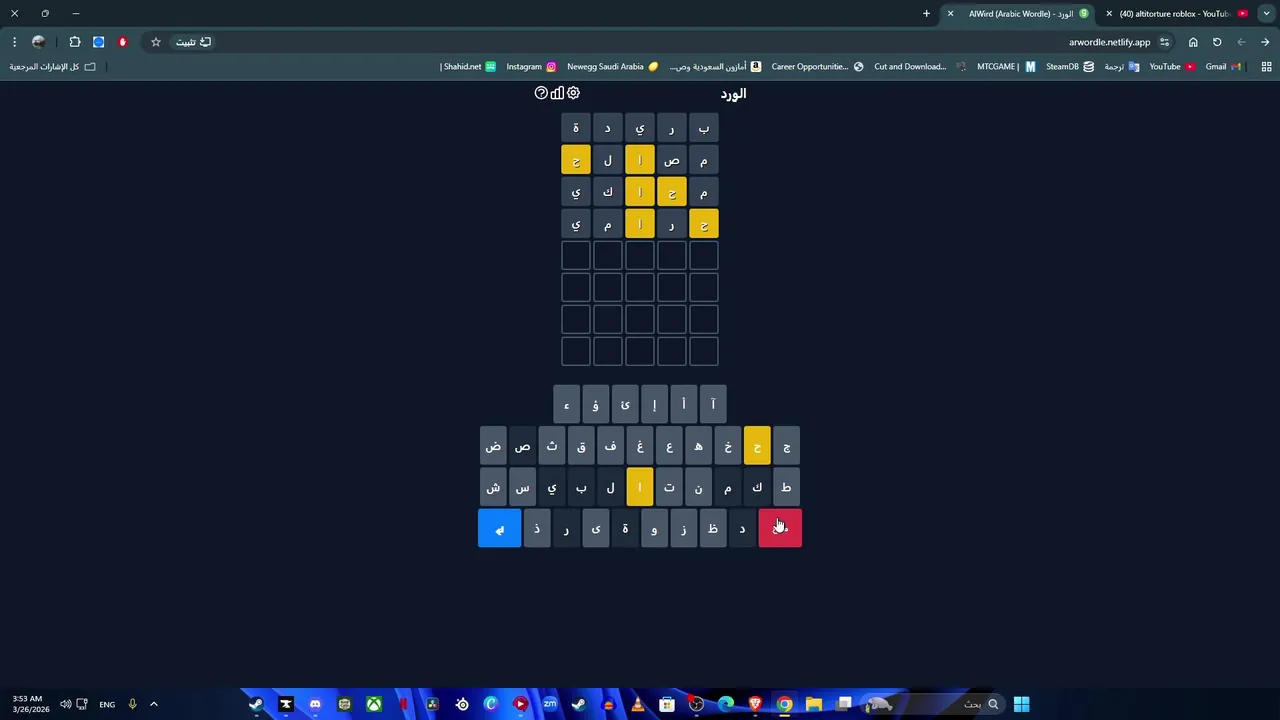The height and width of the screenshot is (720, 1280).
Task: Open Brave browser from the taskbar
Action: point(755,704)
